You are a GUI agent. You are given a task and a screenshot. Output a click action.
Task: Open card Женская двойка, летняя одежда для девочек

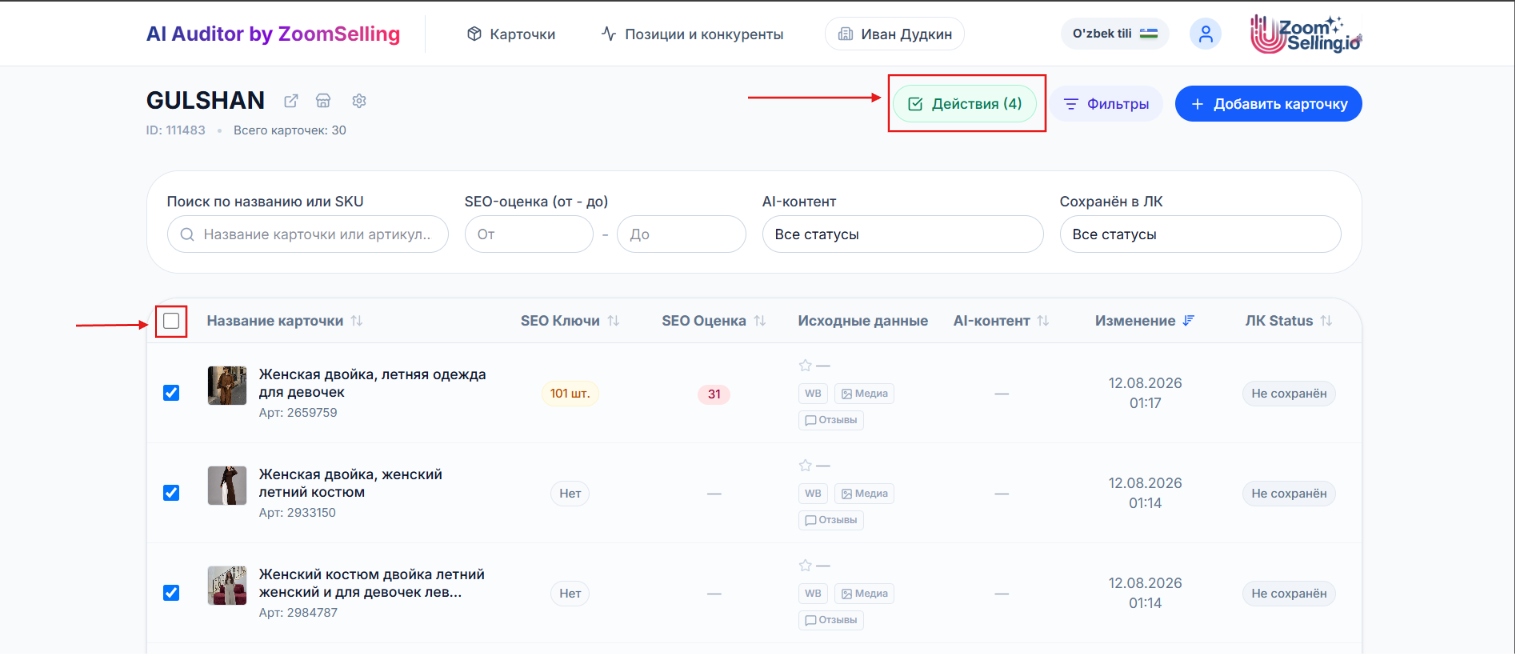click(372, 383)
